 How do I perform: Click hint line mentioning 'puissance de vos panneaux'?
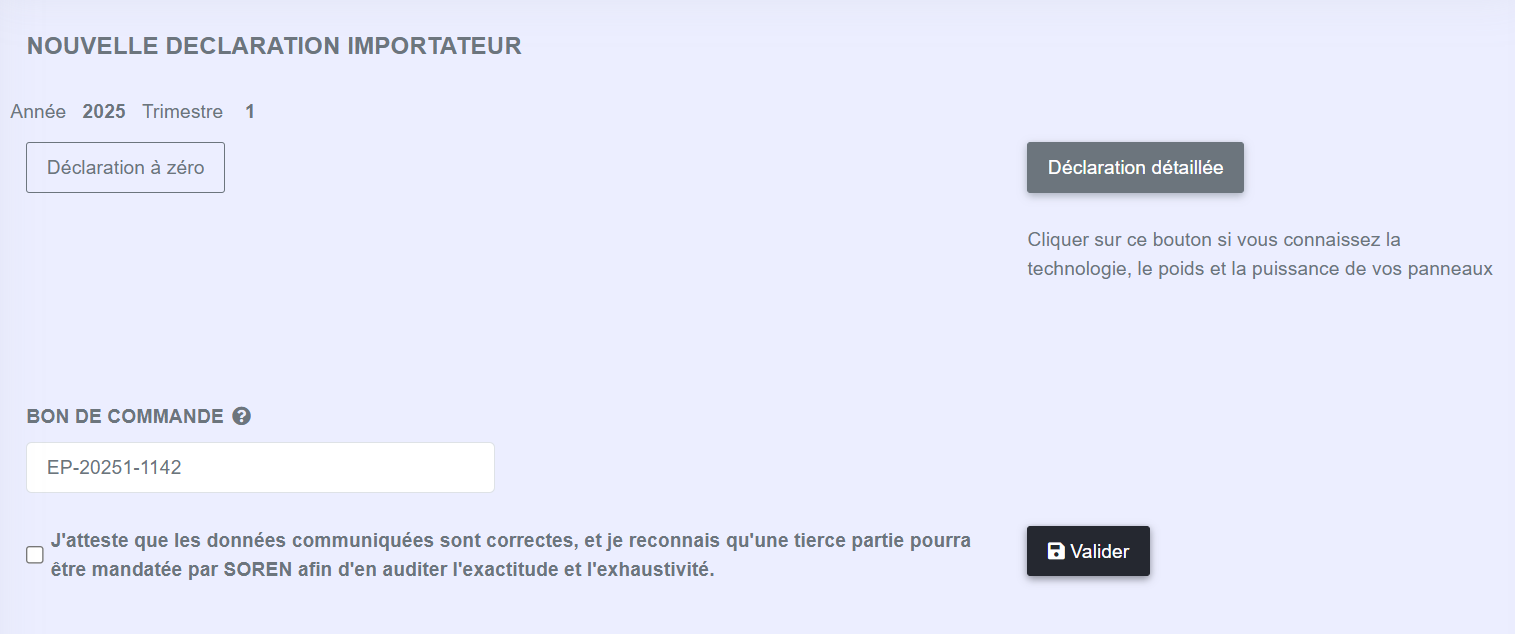pos(1260,269)
